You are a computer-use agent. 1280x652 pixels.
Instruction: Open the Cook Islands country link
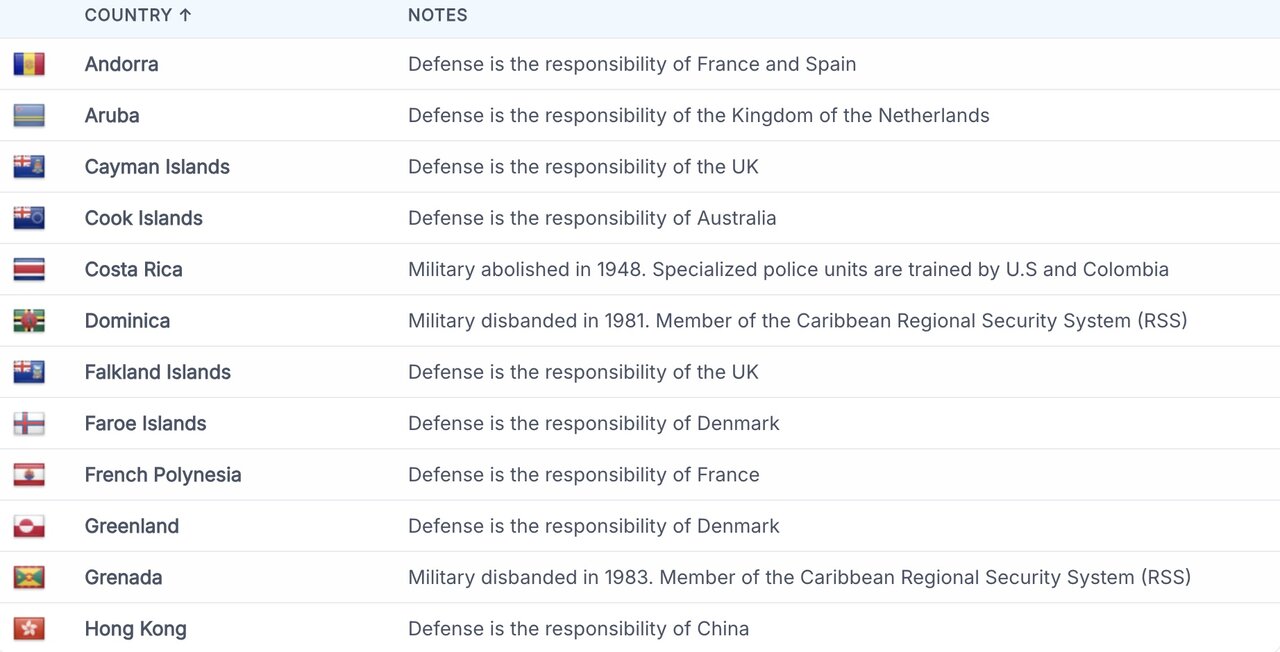(x=143, y=218)
